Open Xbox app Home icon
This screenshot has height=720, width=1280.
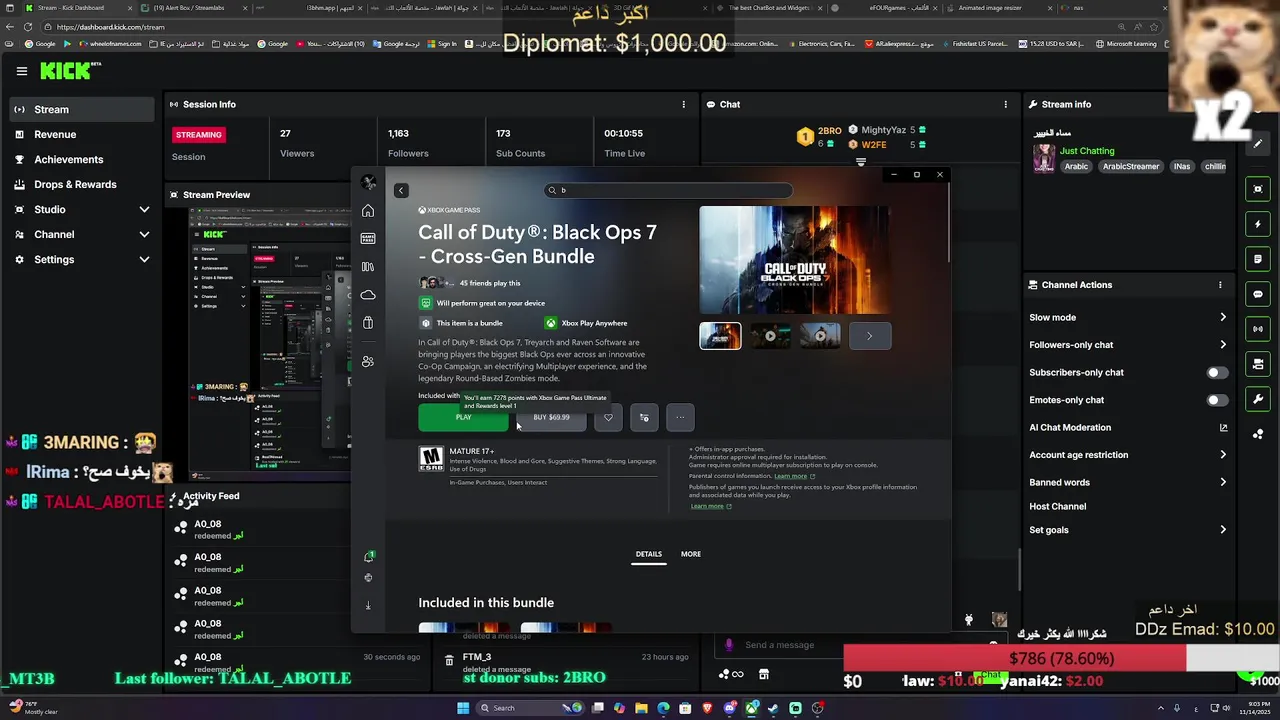[x=368, y=211]
